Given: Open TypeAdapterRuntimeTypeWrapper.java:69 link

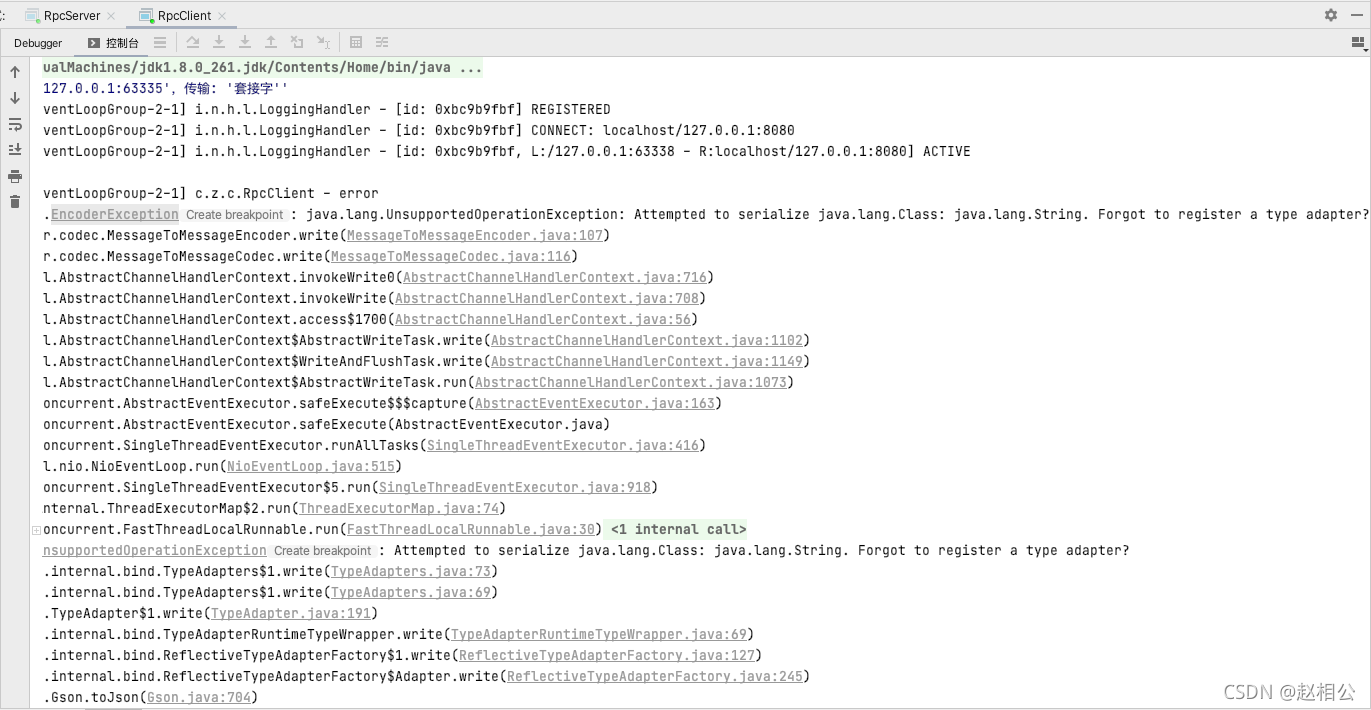Looking at the screenshot, I should pyautogui.click(x=599, y=634).
